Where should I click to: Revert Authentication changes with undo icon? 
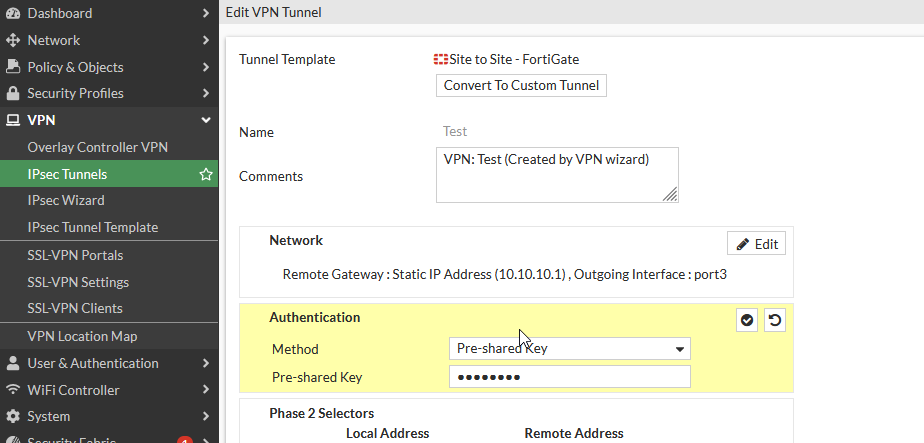coord(774,320)
